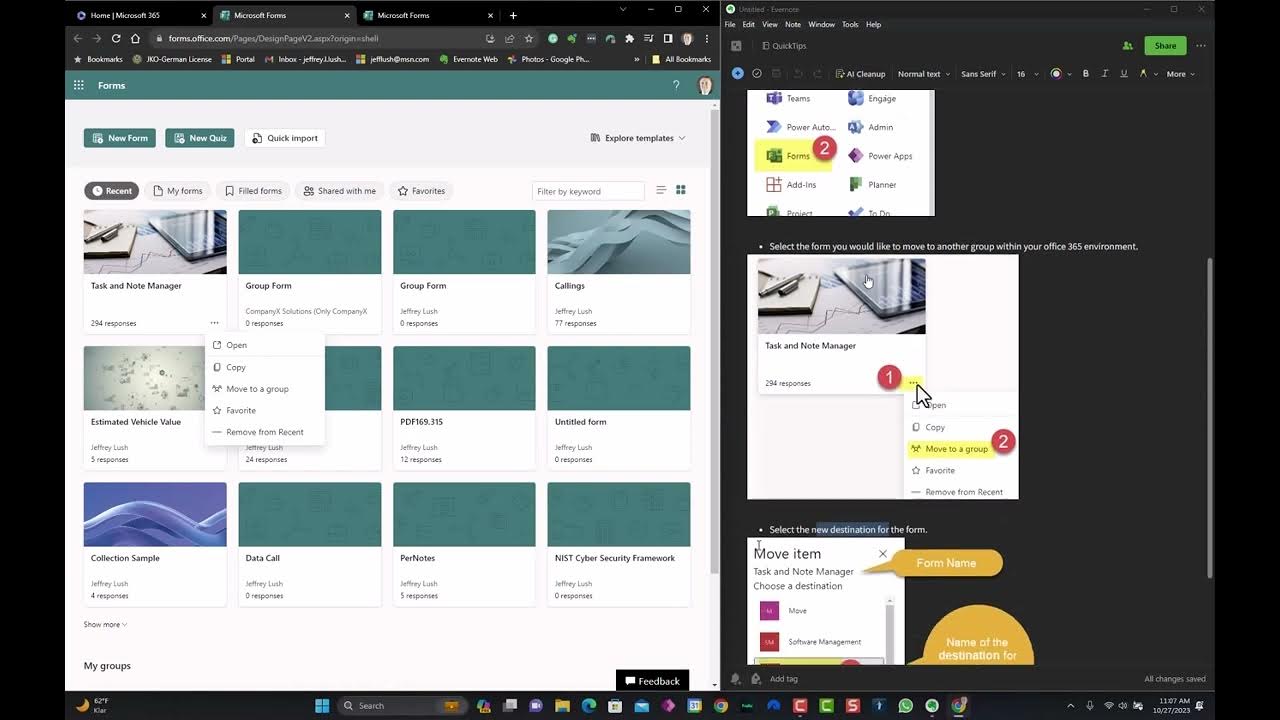Pick the font color circle swatch
The height and width of the screenshot is (720, 1280).
click(x=1056, y=73)
